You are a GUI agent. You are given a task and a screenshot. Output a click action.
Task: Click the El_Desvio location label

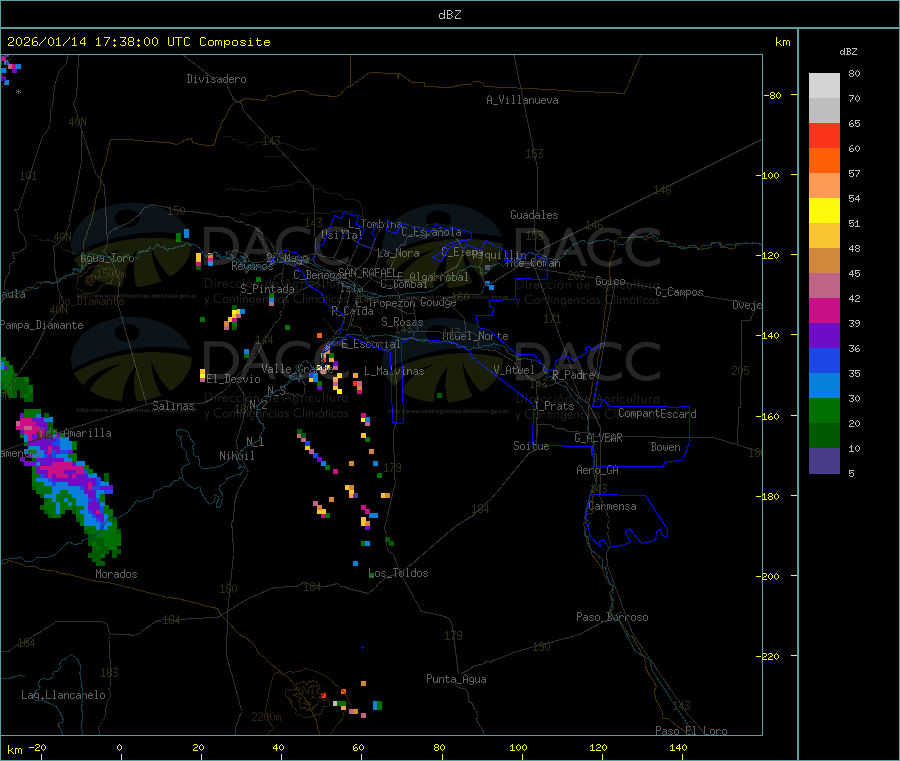click(x=234, y=379)
